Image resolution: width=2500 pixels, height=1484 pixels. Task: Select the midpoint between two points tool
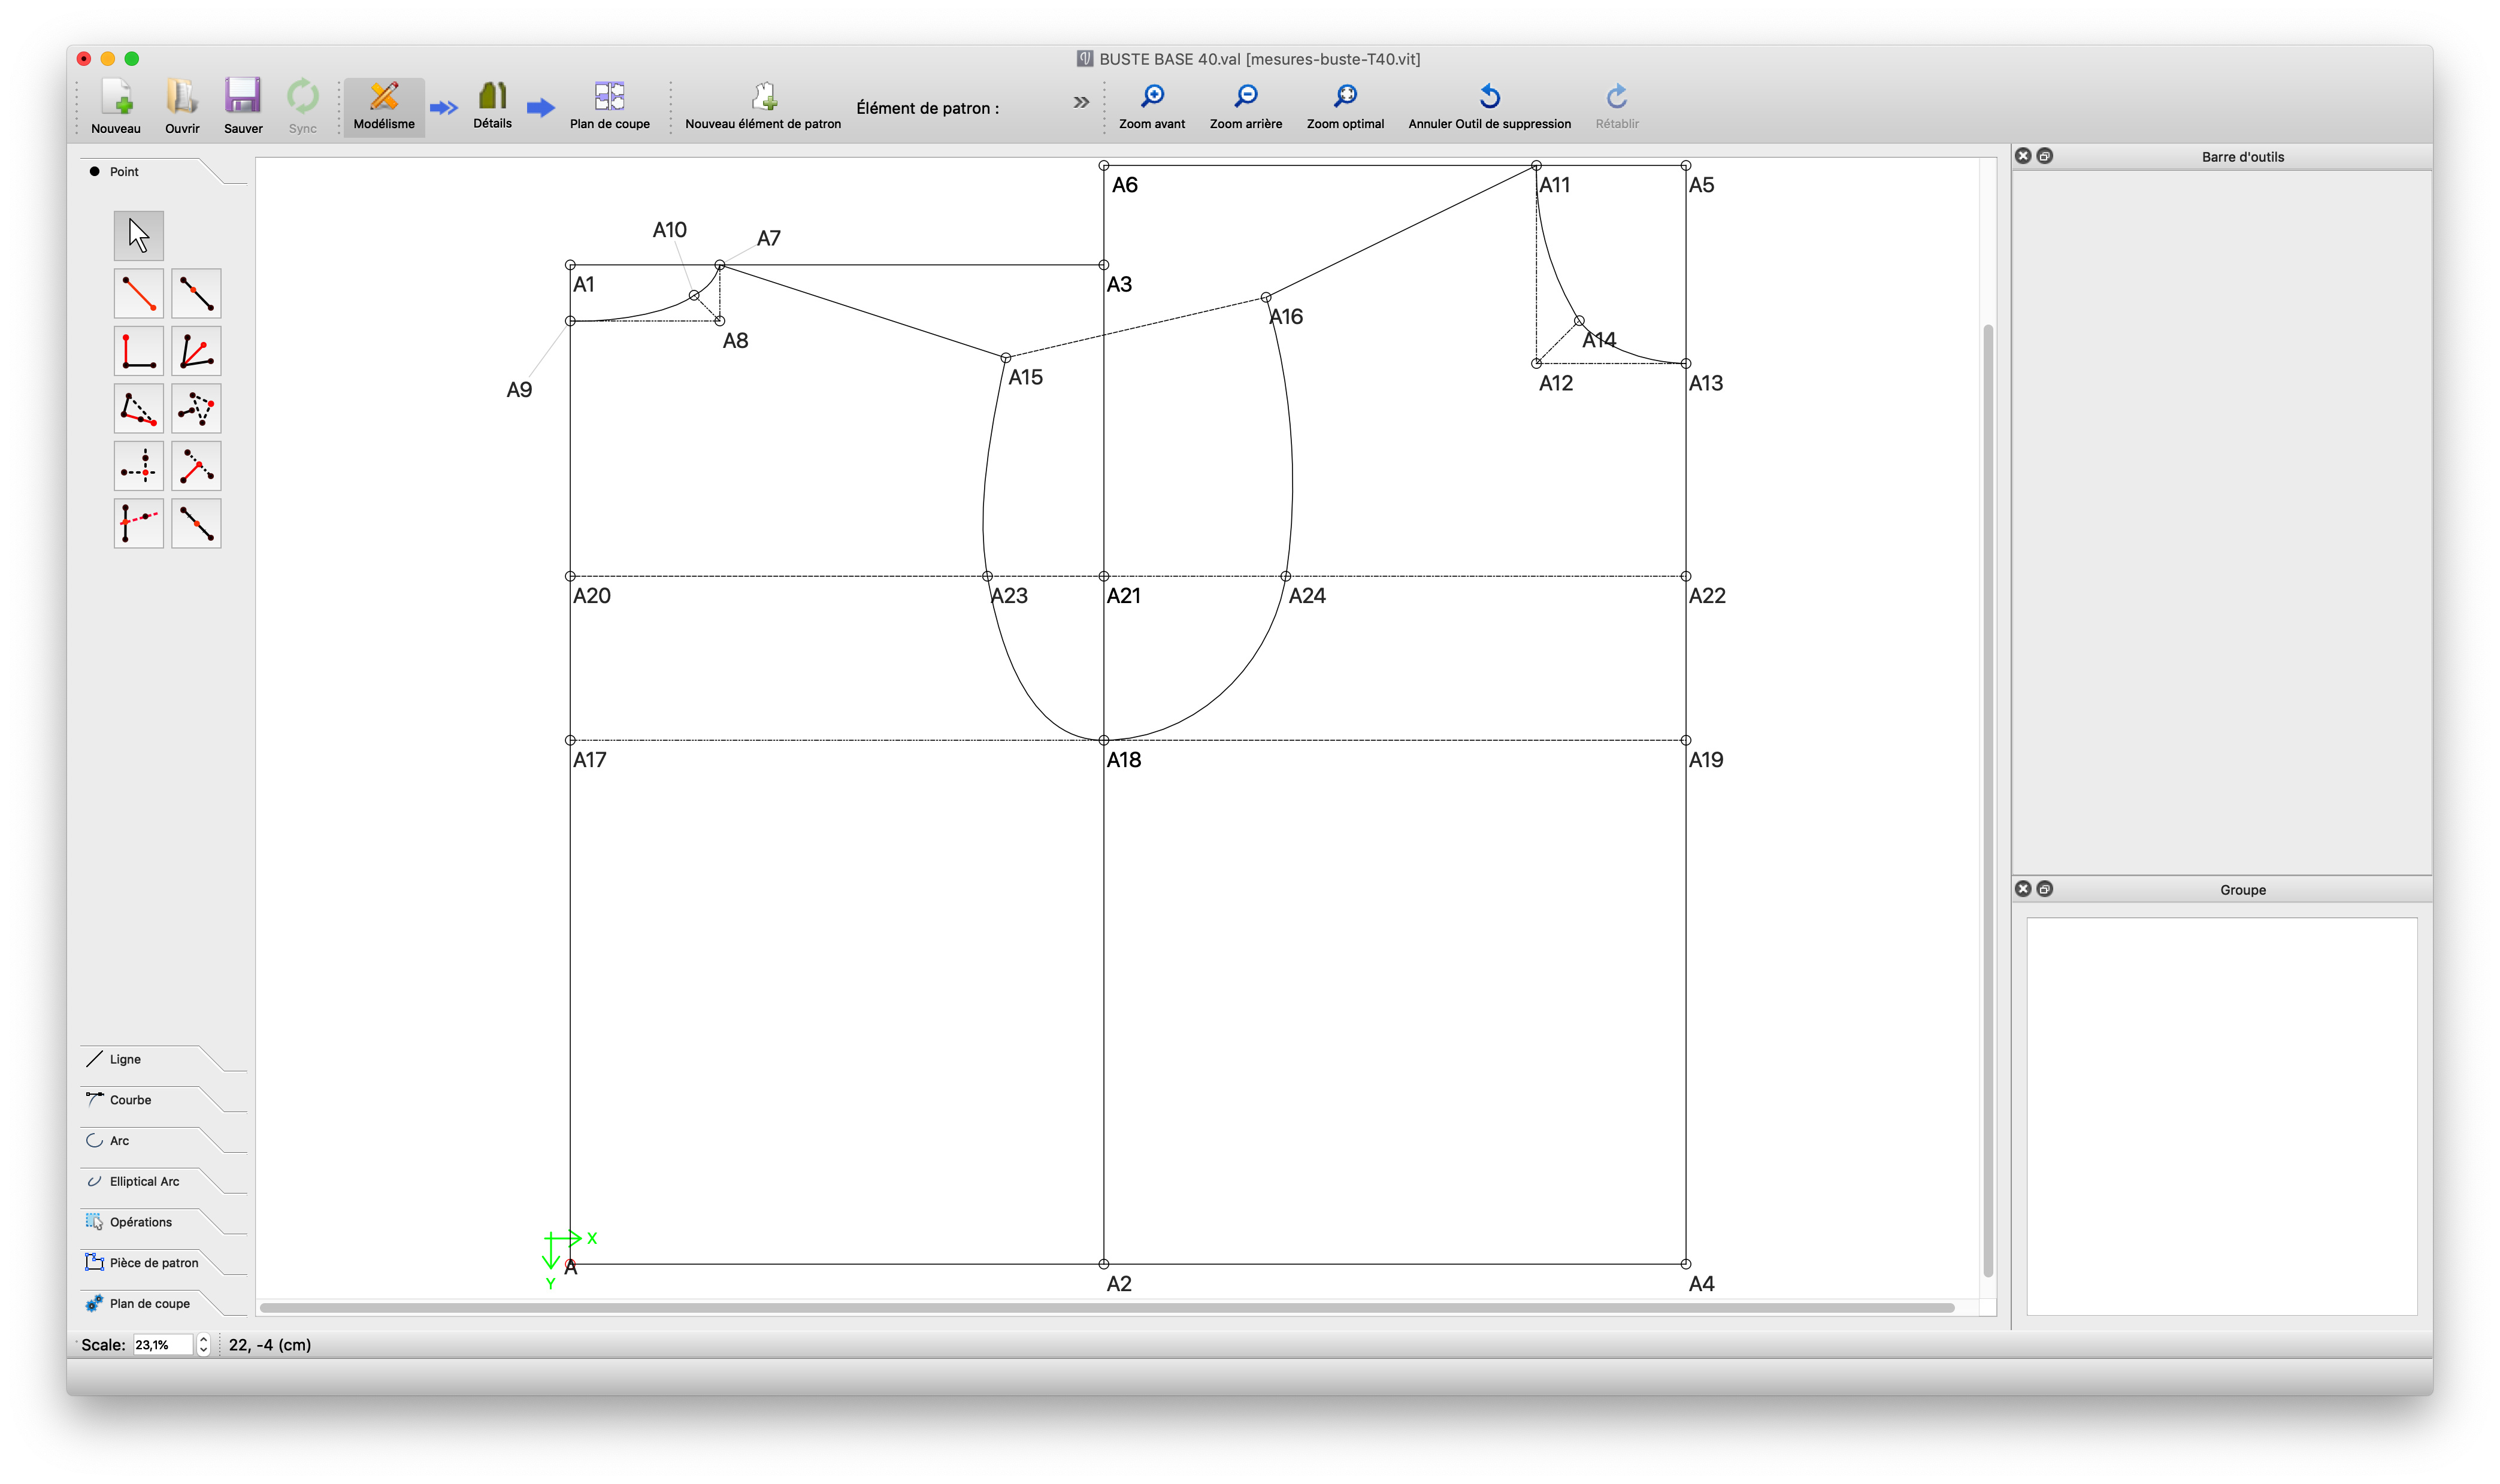(196, 524)
